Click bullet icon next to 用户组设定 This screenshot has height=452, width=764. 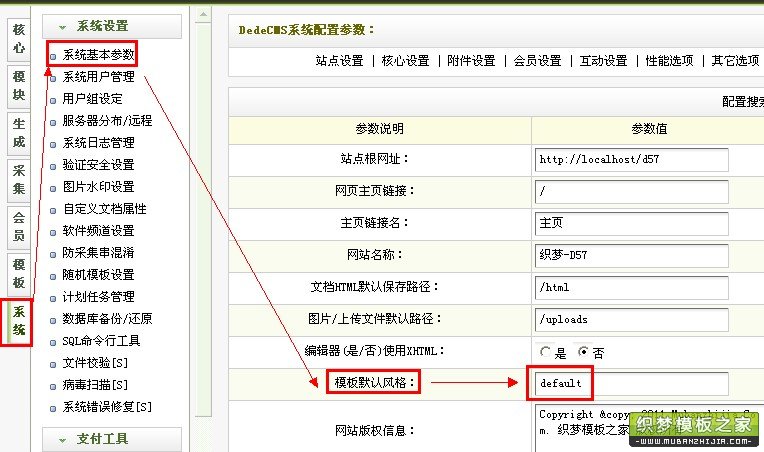(53, 100)
